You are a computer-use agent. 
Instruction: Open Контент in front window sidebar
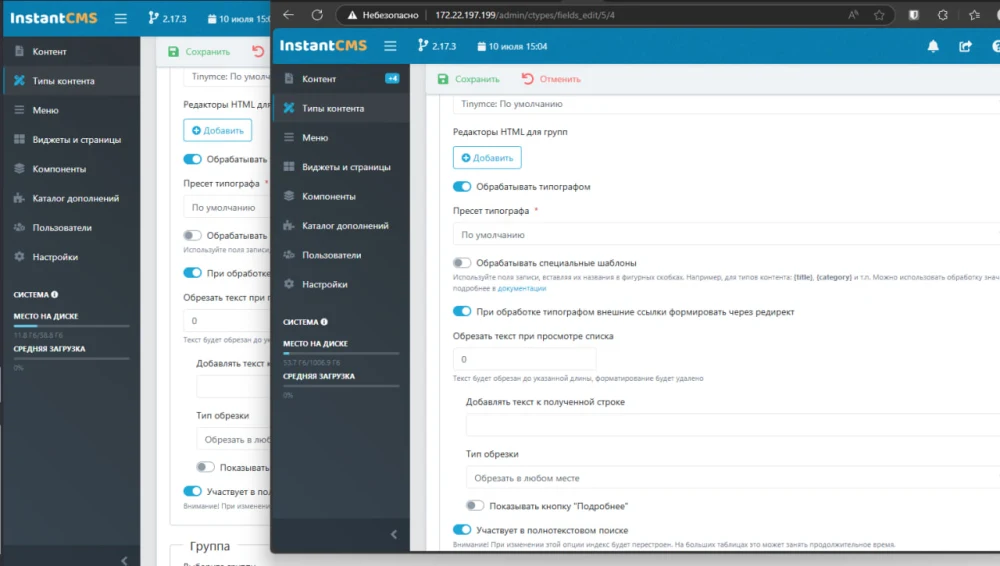[x=341, y=78]
